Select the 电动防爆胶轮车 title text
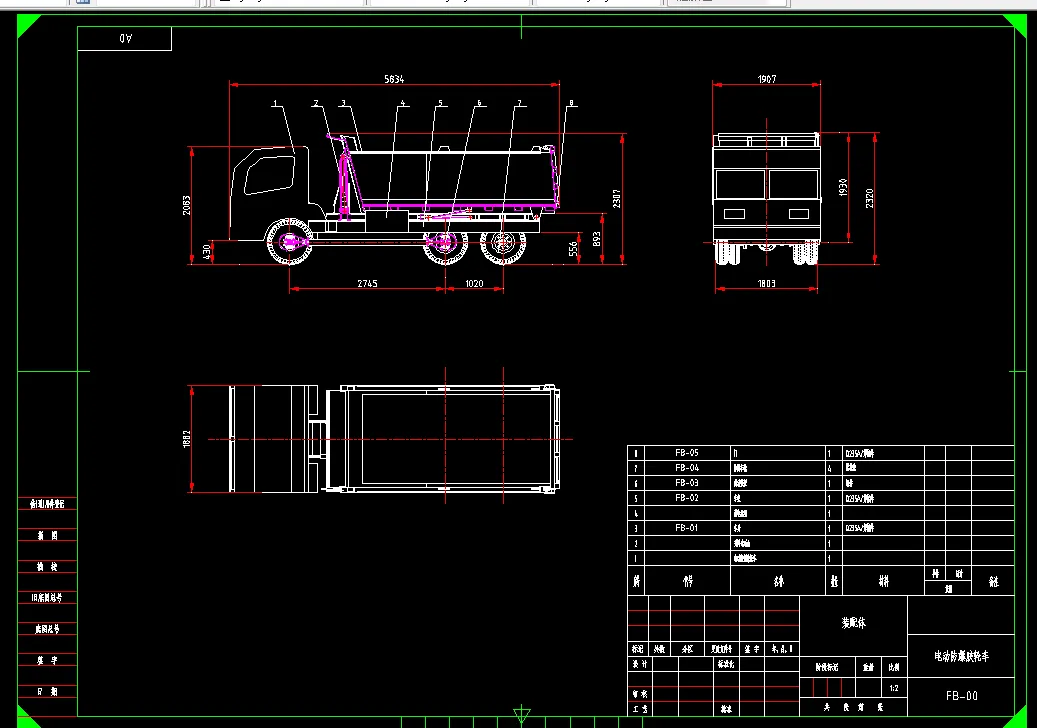Viewport: 1037px width, 728px height. click(x=962, y=656)
